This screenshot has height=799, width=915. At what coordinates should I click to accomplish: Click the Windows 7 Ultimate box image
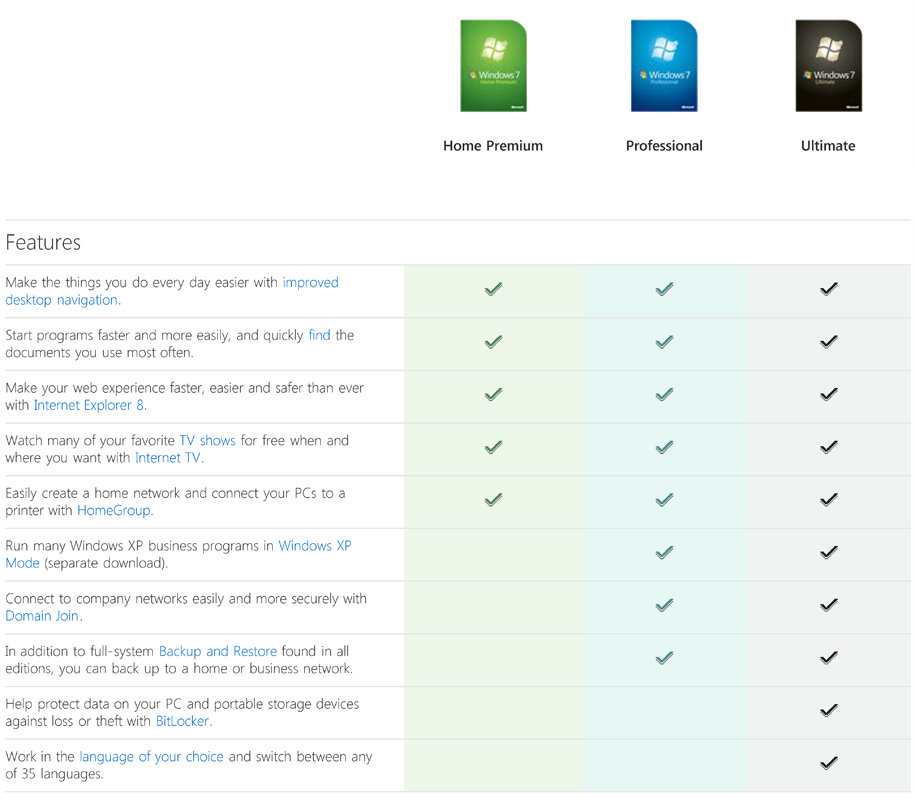[x=828, y=65]
